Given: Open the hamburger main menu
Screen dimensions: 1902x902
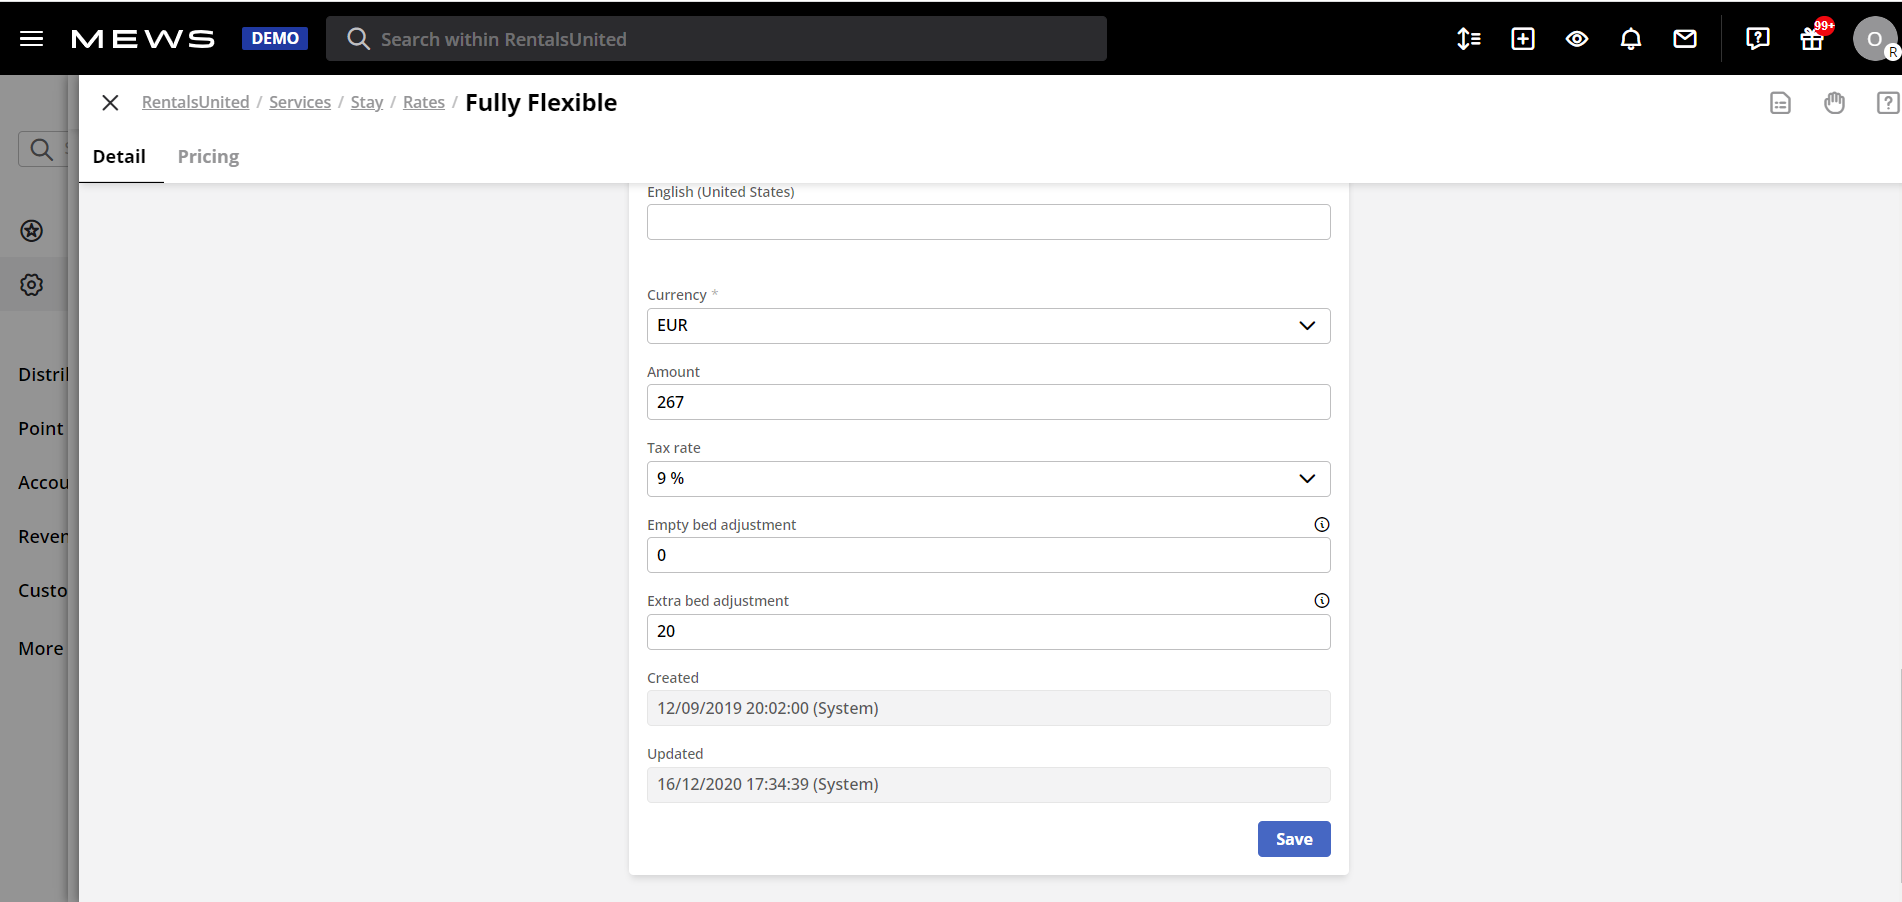Looking at the screenshot, I should pyautogui.click(x=32, y=39).
